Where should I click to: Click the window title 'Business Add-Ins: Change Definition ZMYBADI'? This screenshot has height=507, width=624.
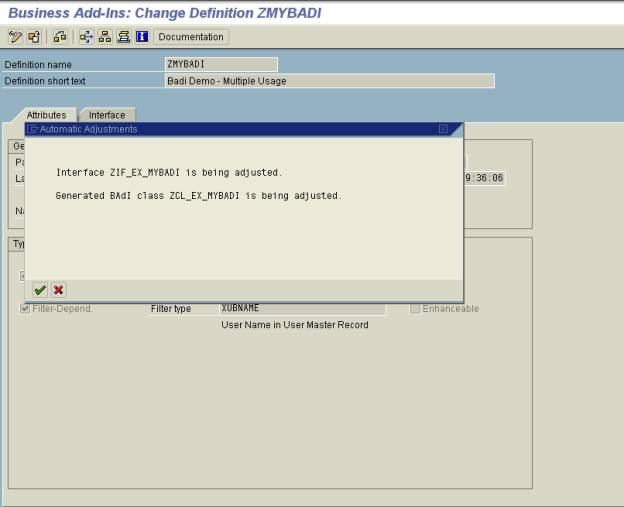(x=165, y=13)
